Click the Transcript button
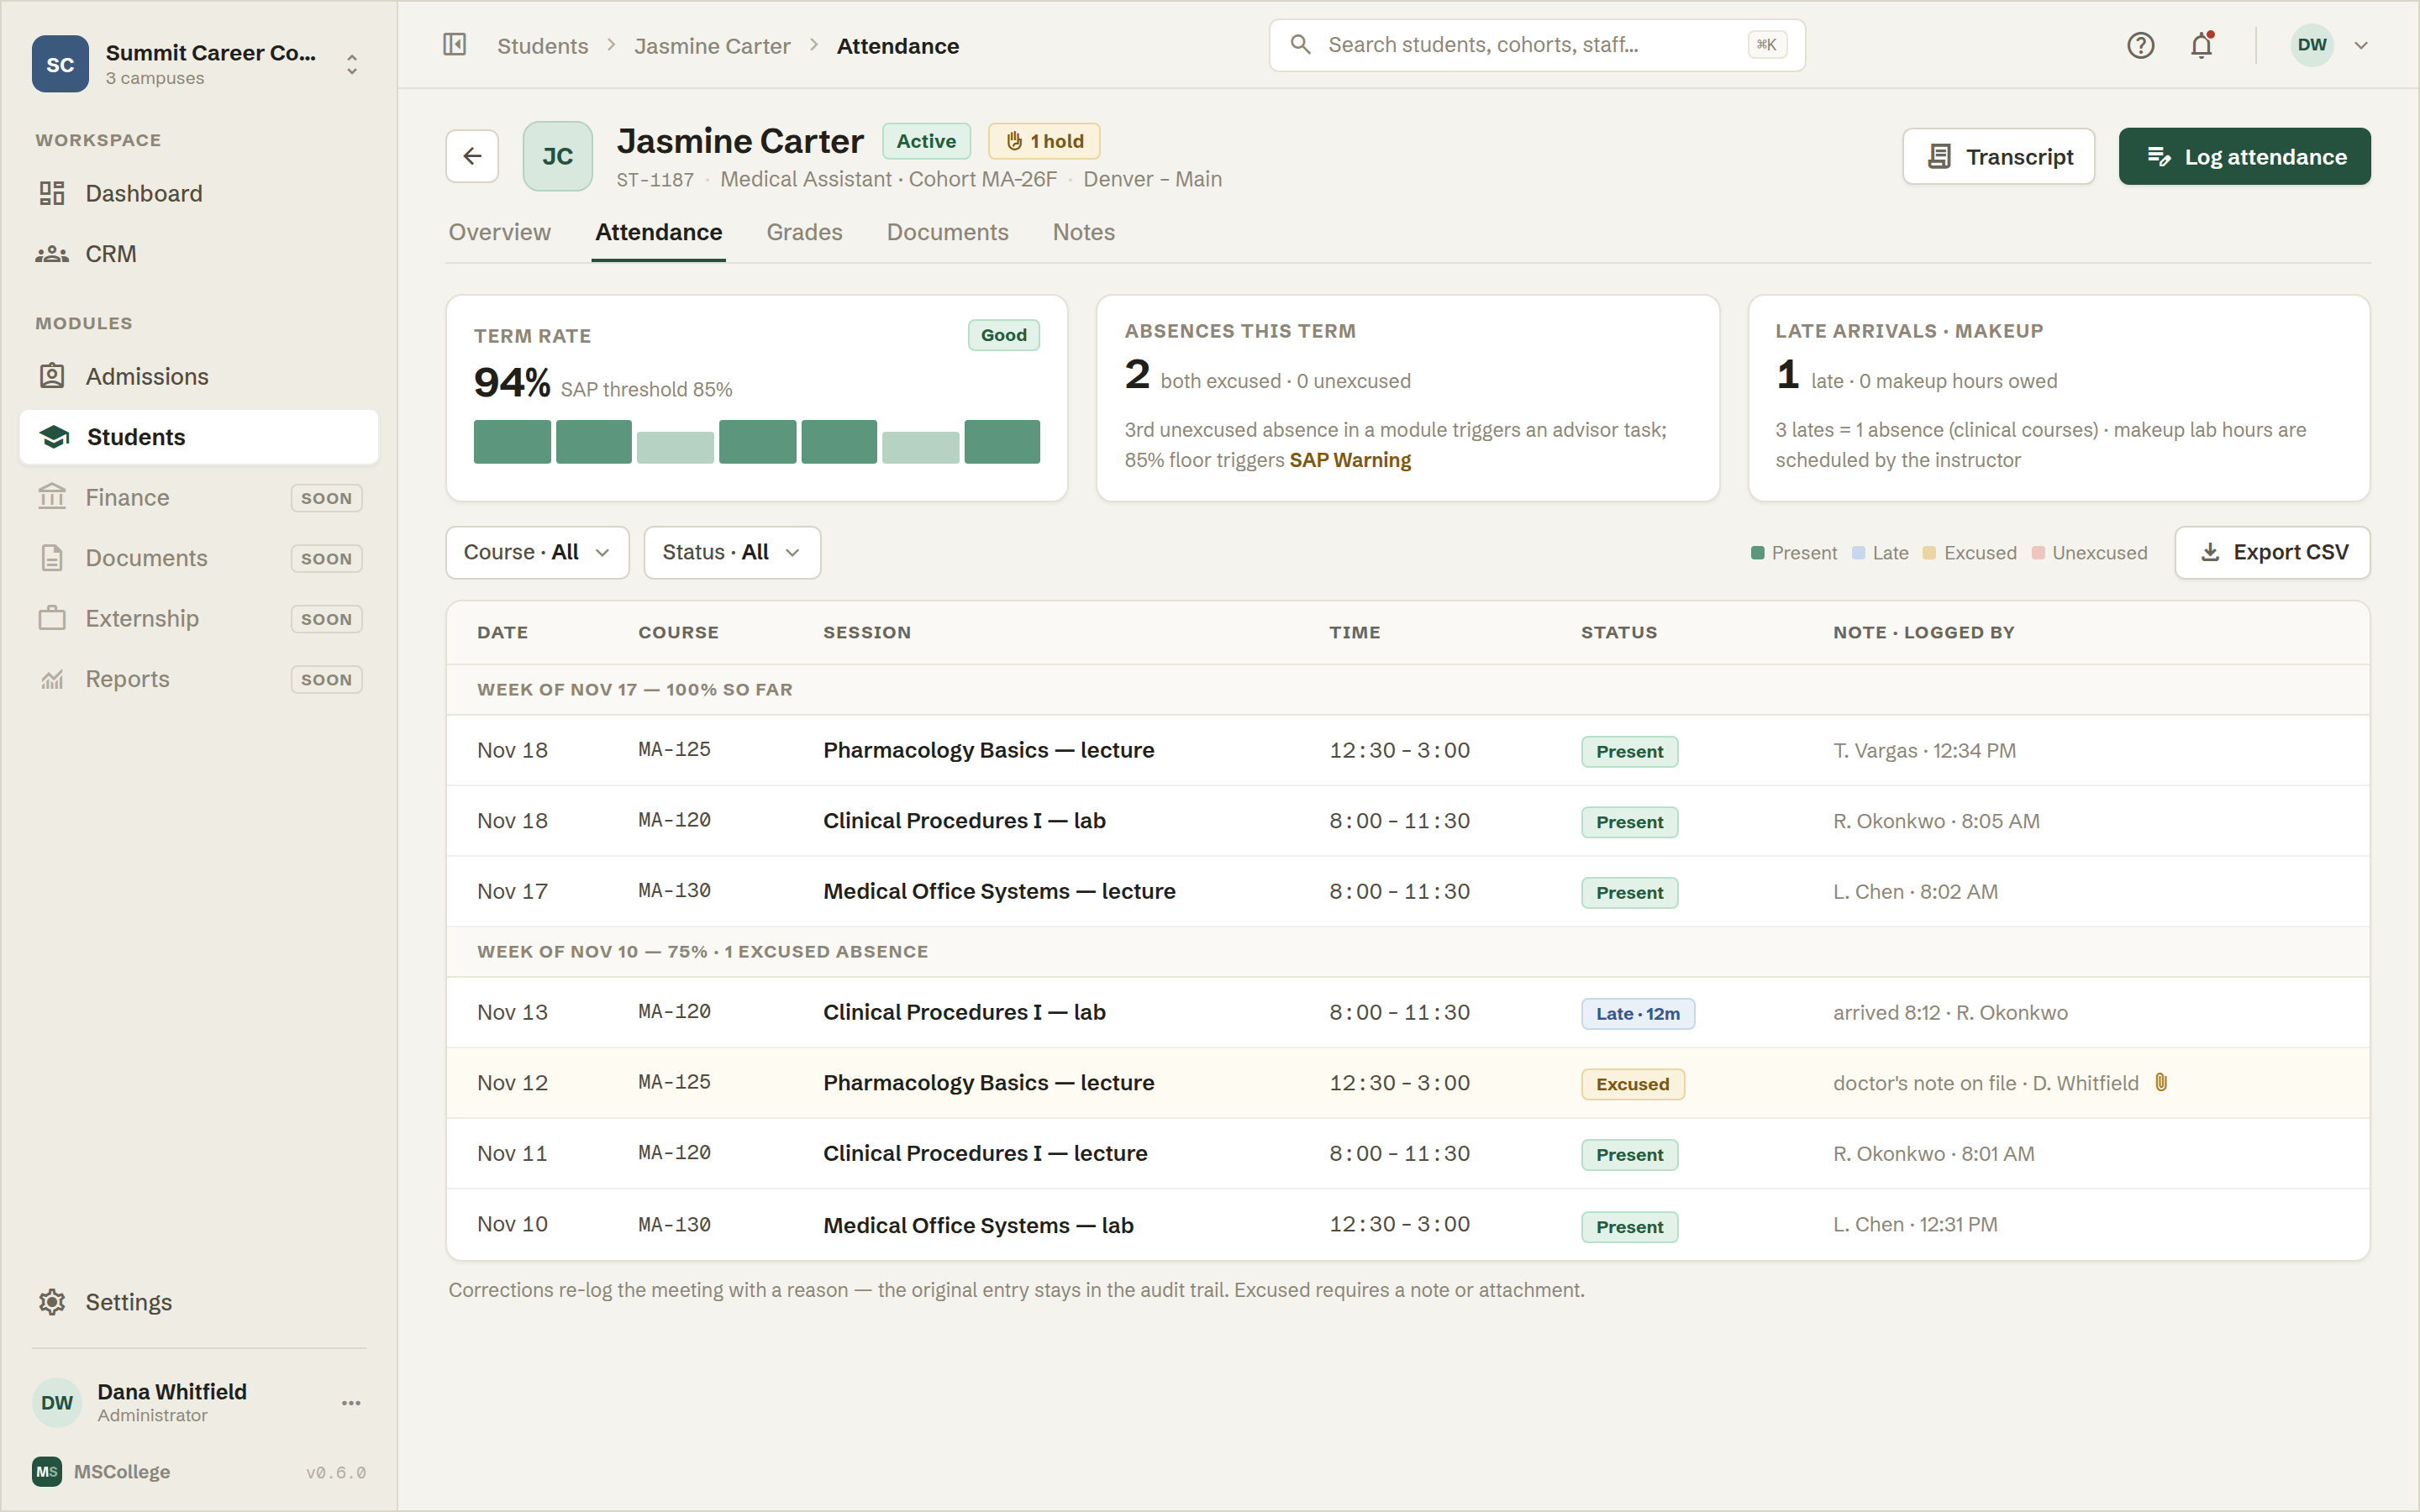 point(1998,156)
